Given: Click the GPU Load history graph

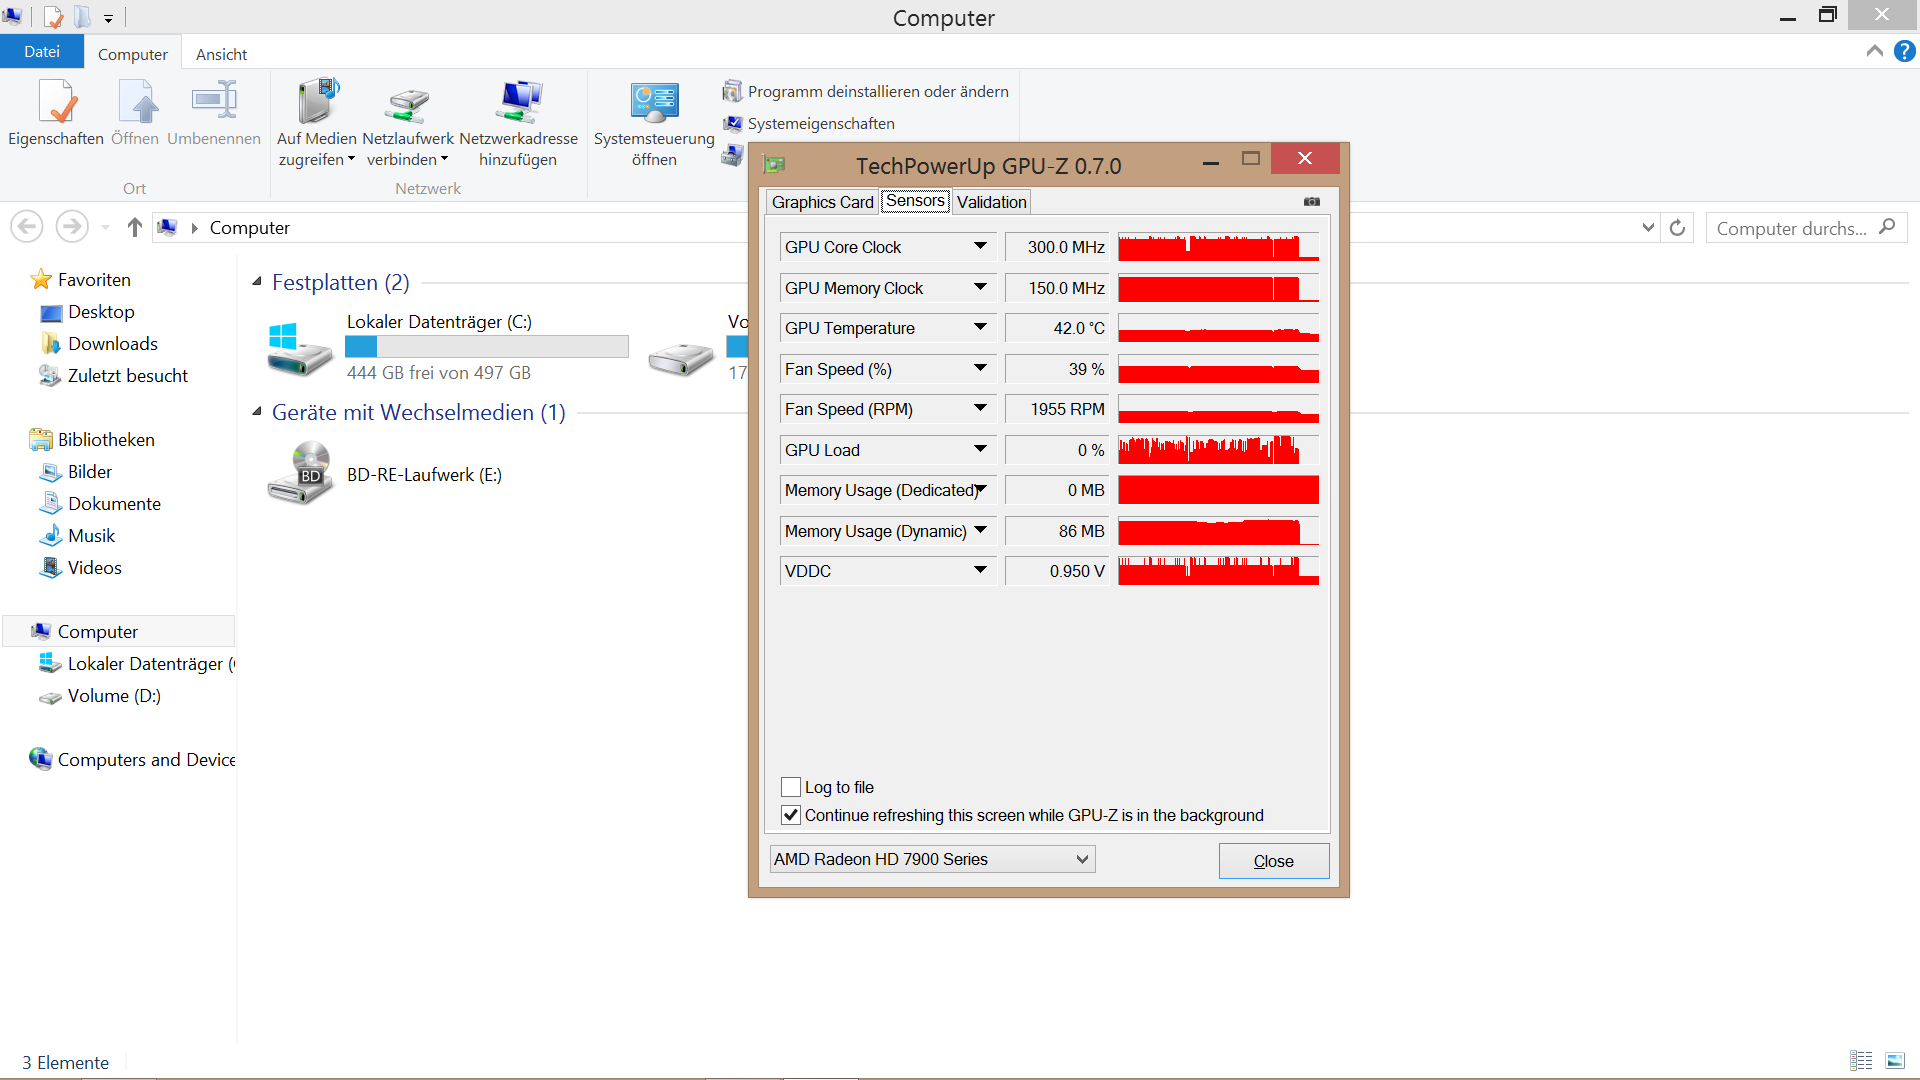Looking at the screenshot, I should 1218,450.
